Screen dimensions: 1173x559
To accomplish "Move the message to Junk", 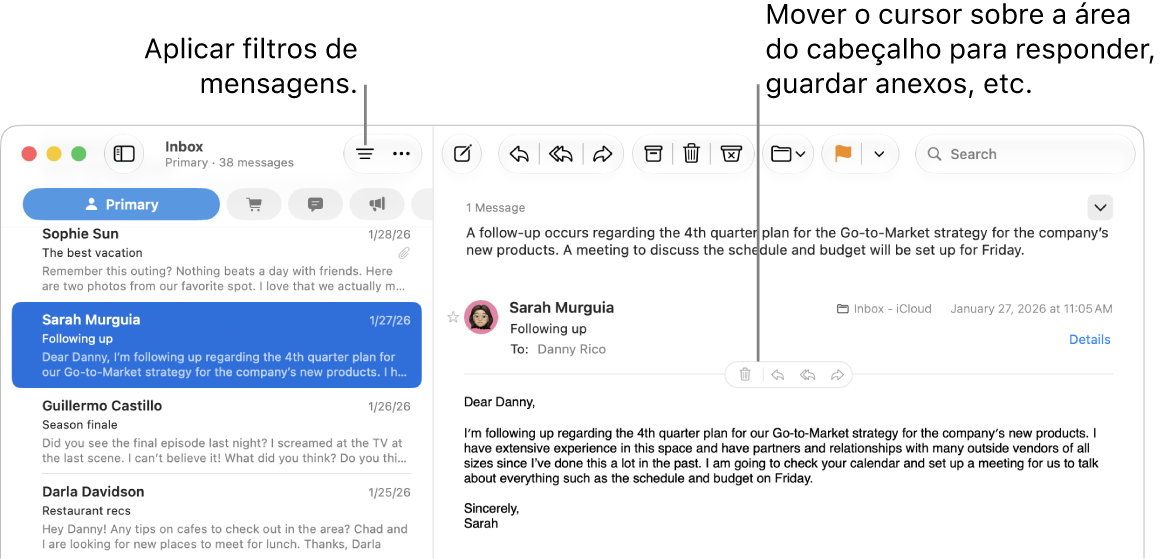I will [730, 154].
